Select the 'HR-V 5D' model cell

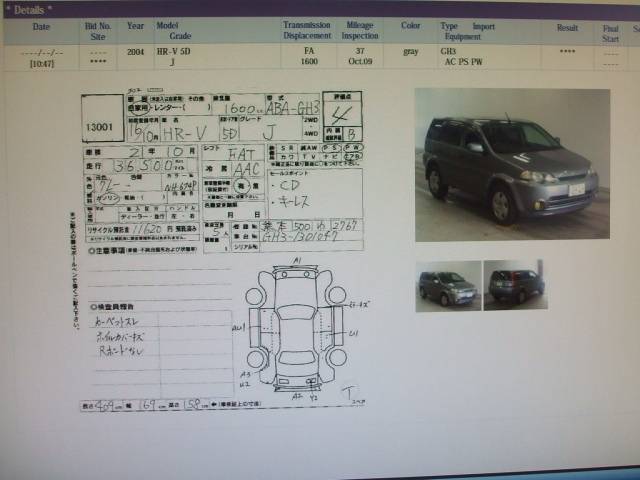click(173, 51)
